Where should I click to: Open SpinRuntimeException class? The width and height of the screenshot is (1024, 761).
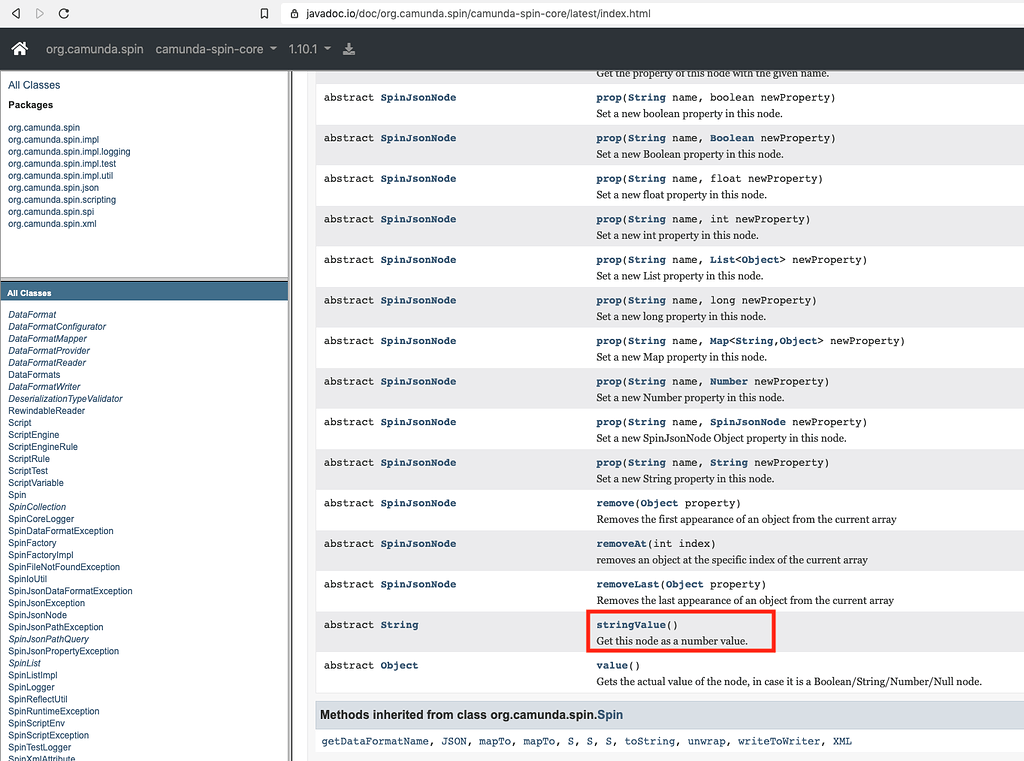click(x=54, y=711)
